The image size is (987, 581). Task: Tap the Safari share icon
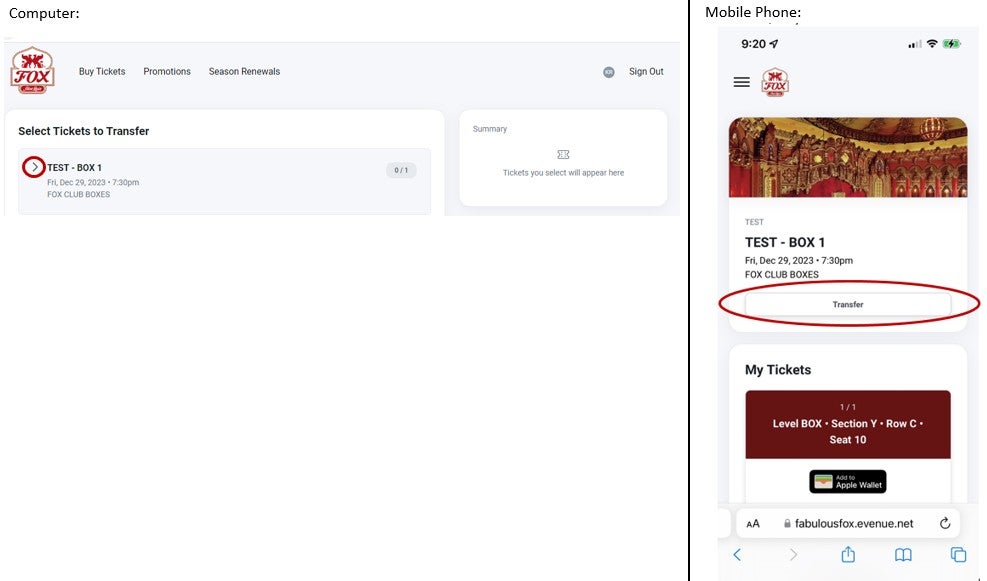click(848, 554)
